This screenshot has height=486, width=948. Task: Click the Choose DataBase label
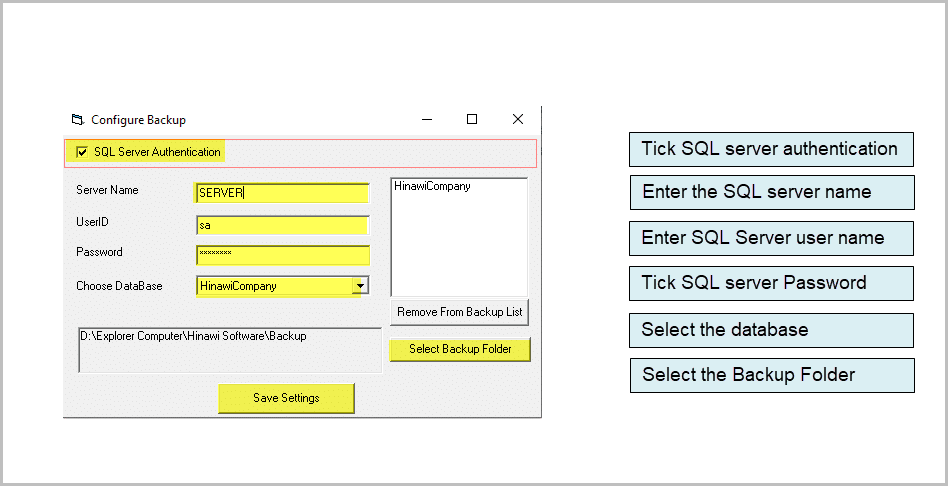119,286
